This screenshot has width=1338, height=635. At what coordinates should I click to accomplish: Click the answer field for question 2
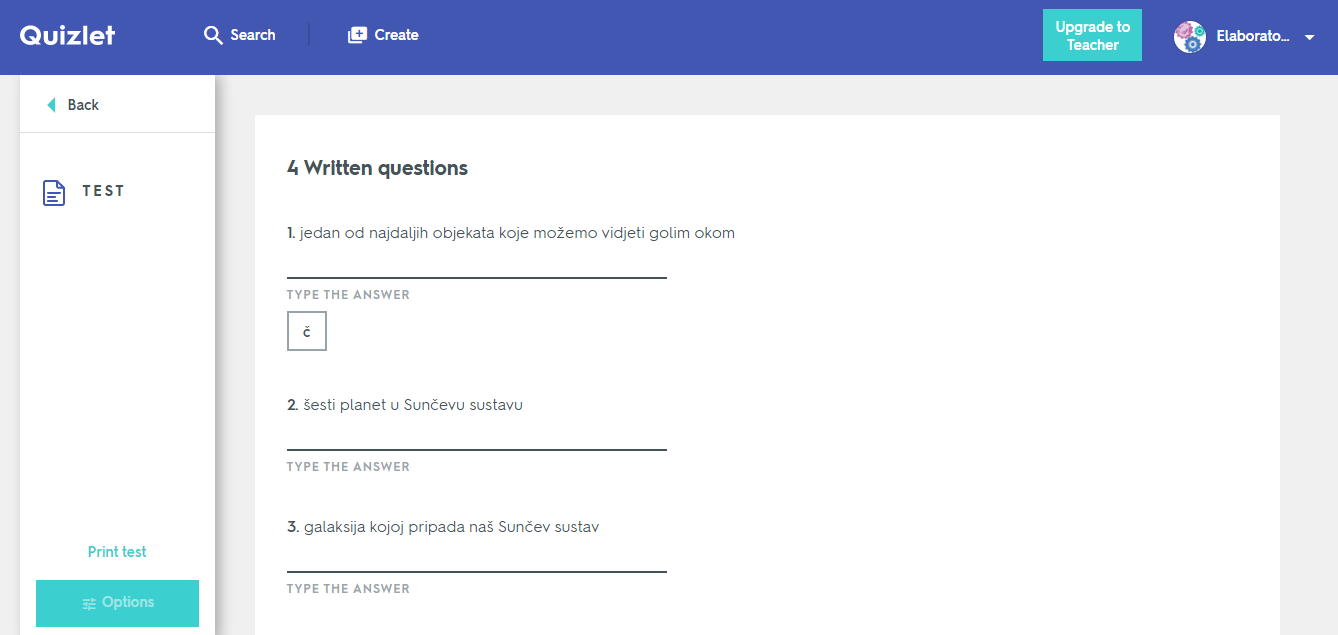(476, 436)
